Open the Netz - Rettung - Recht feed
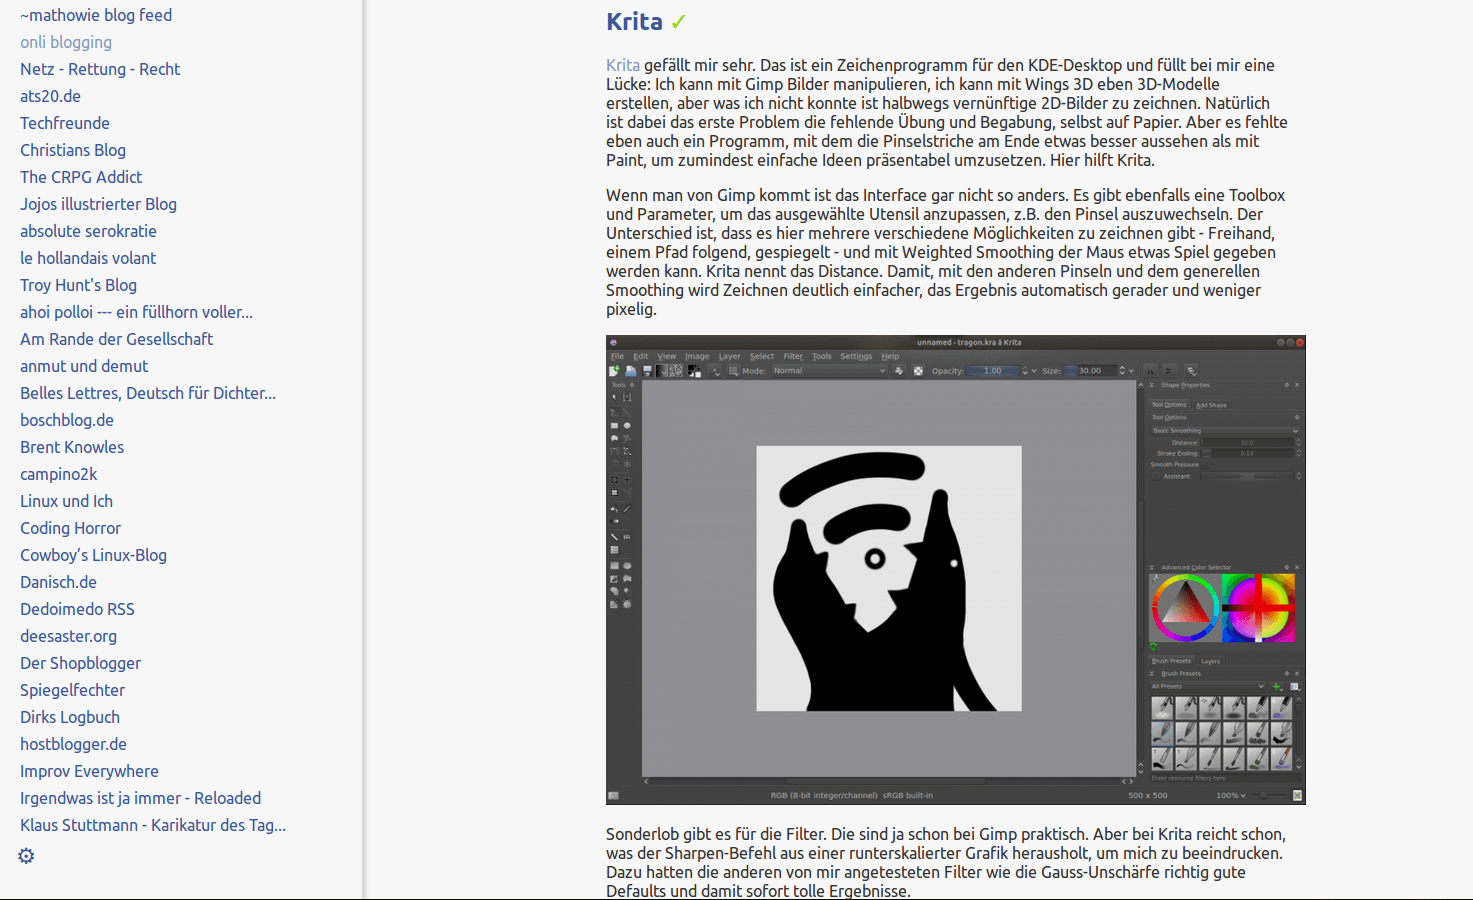 (x=100, y=69)
